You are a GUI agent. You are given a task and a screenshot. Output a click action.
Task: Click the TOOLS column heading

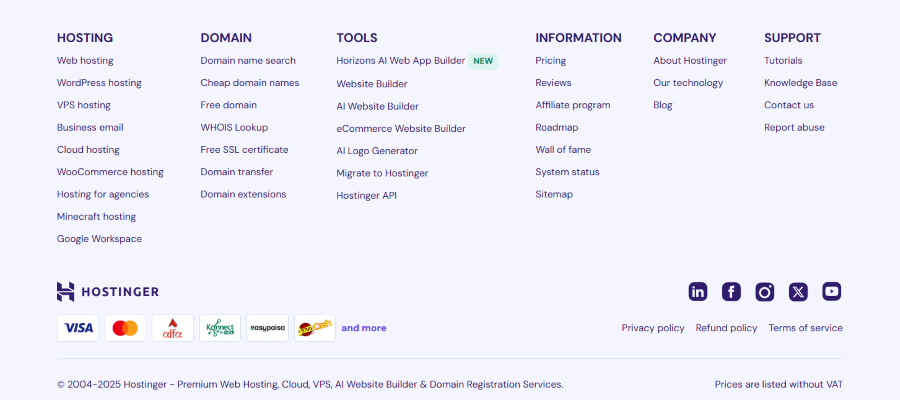[357, 38]
